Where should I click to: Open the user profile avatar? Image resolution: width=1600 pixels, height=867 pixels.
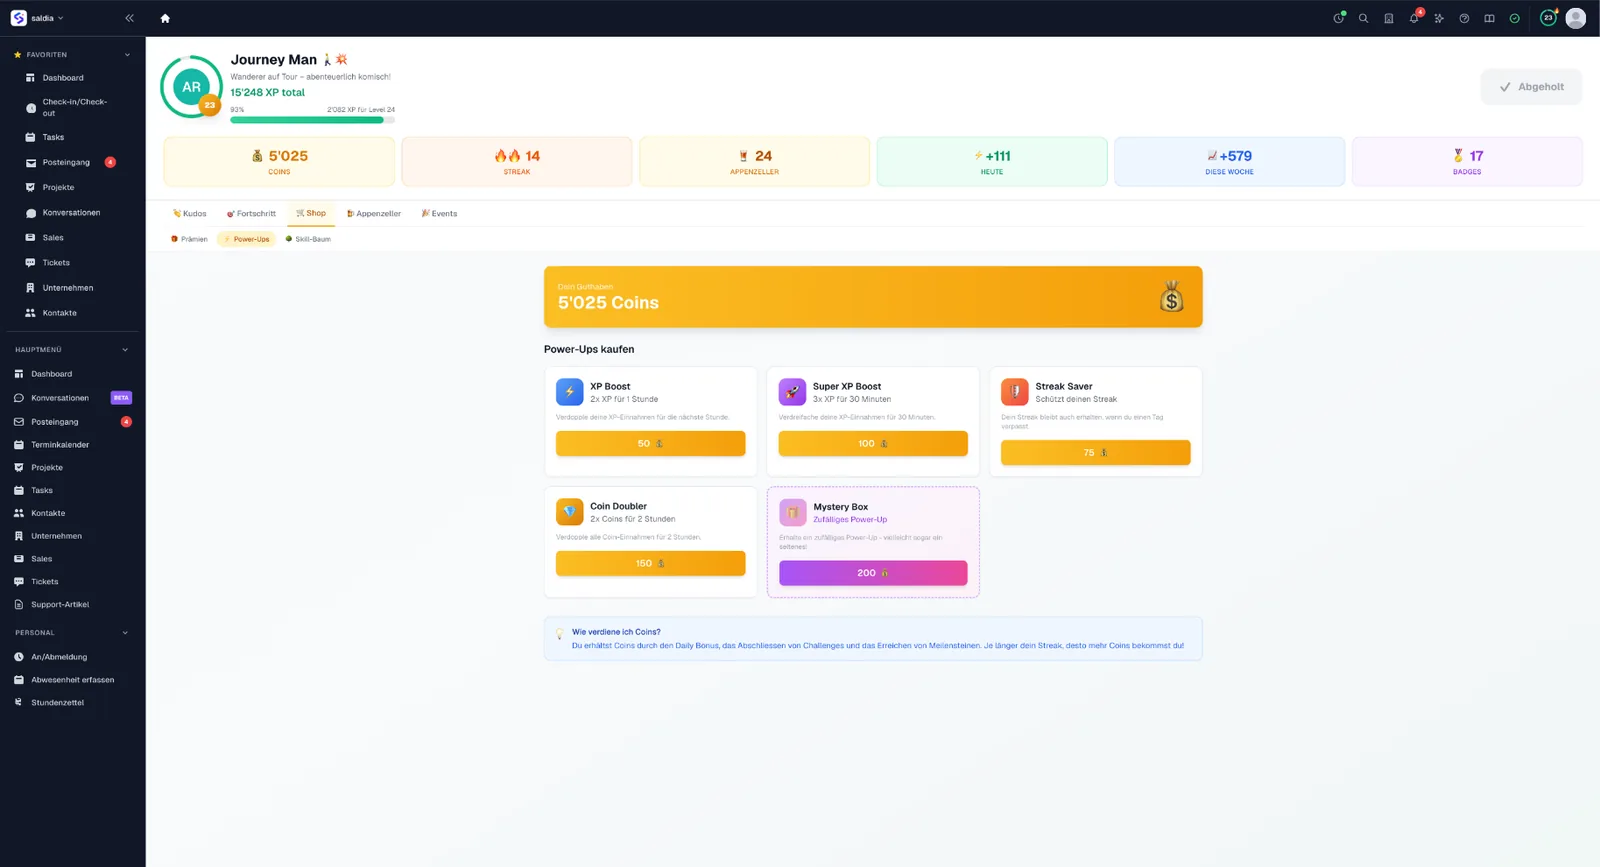pyautogui.click(x=1575, y=18)
